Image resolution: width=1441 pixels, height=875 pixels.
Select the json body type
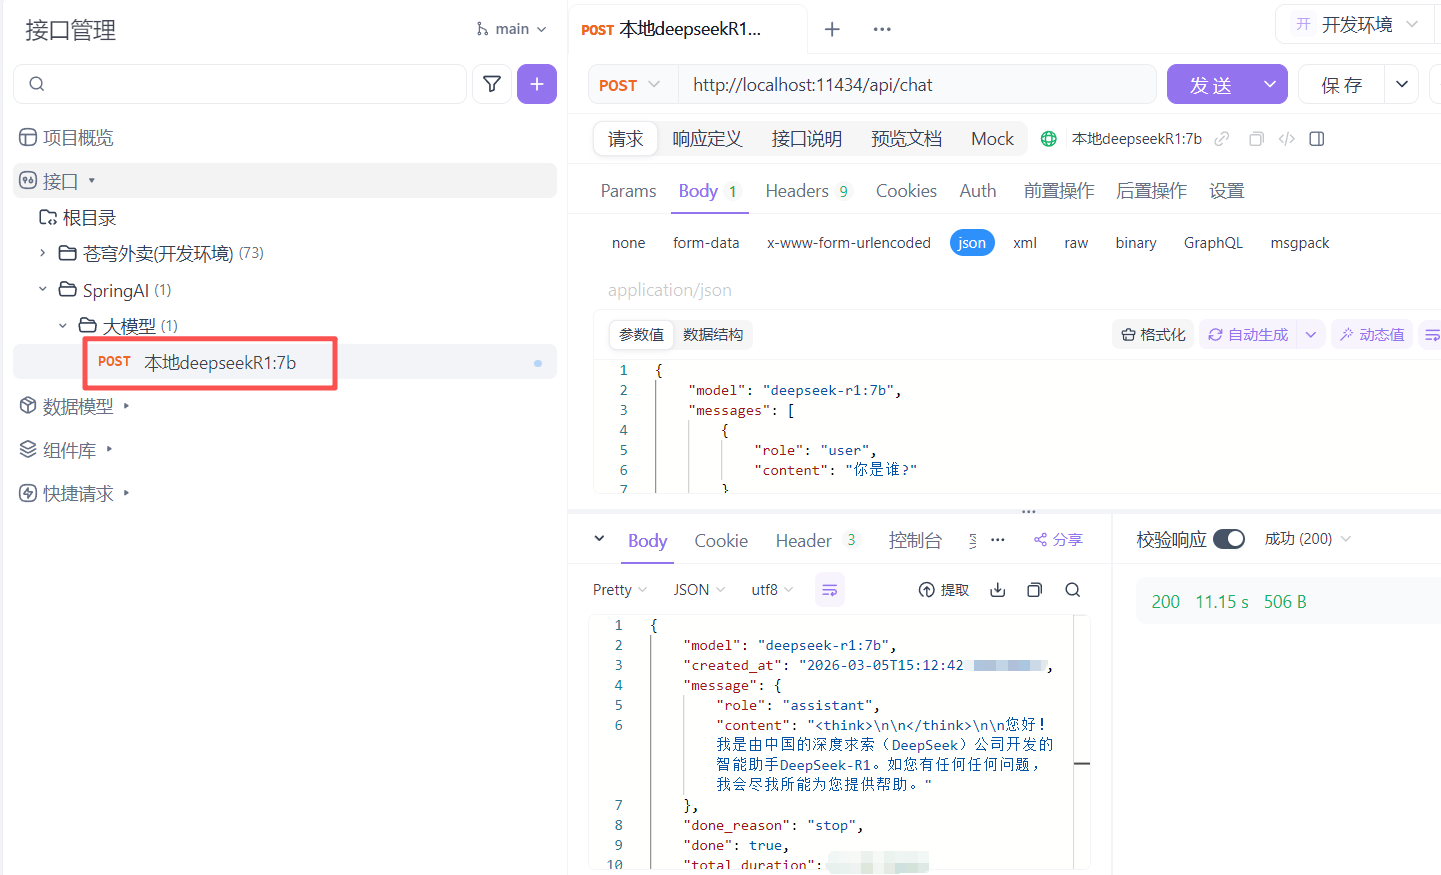click(972, 243)
